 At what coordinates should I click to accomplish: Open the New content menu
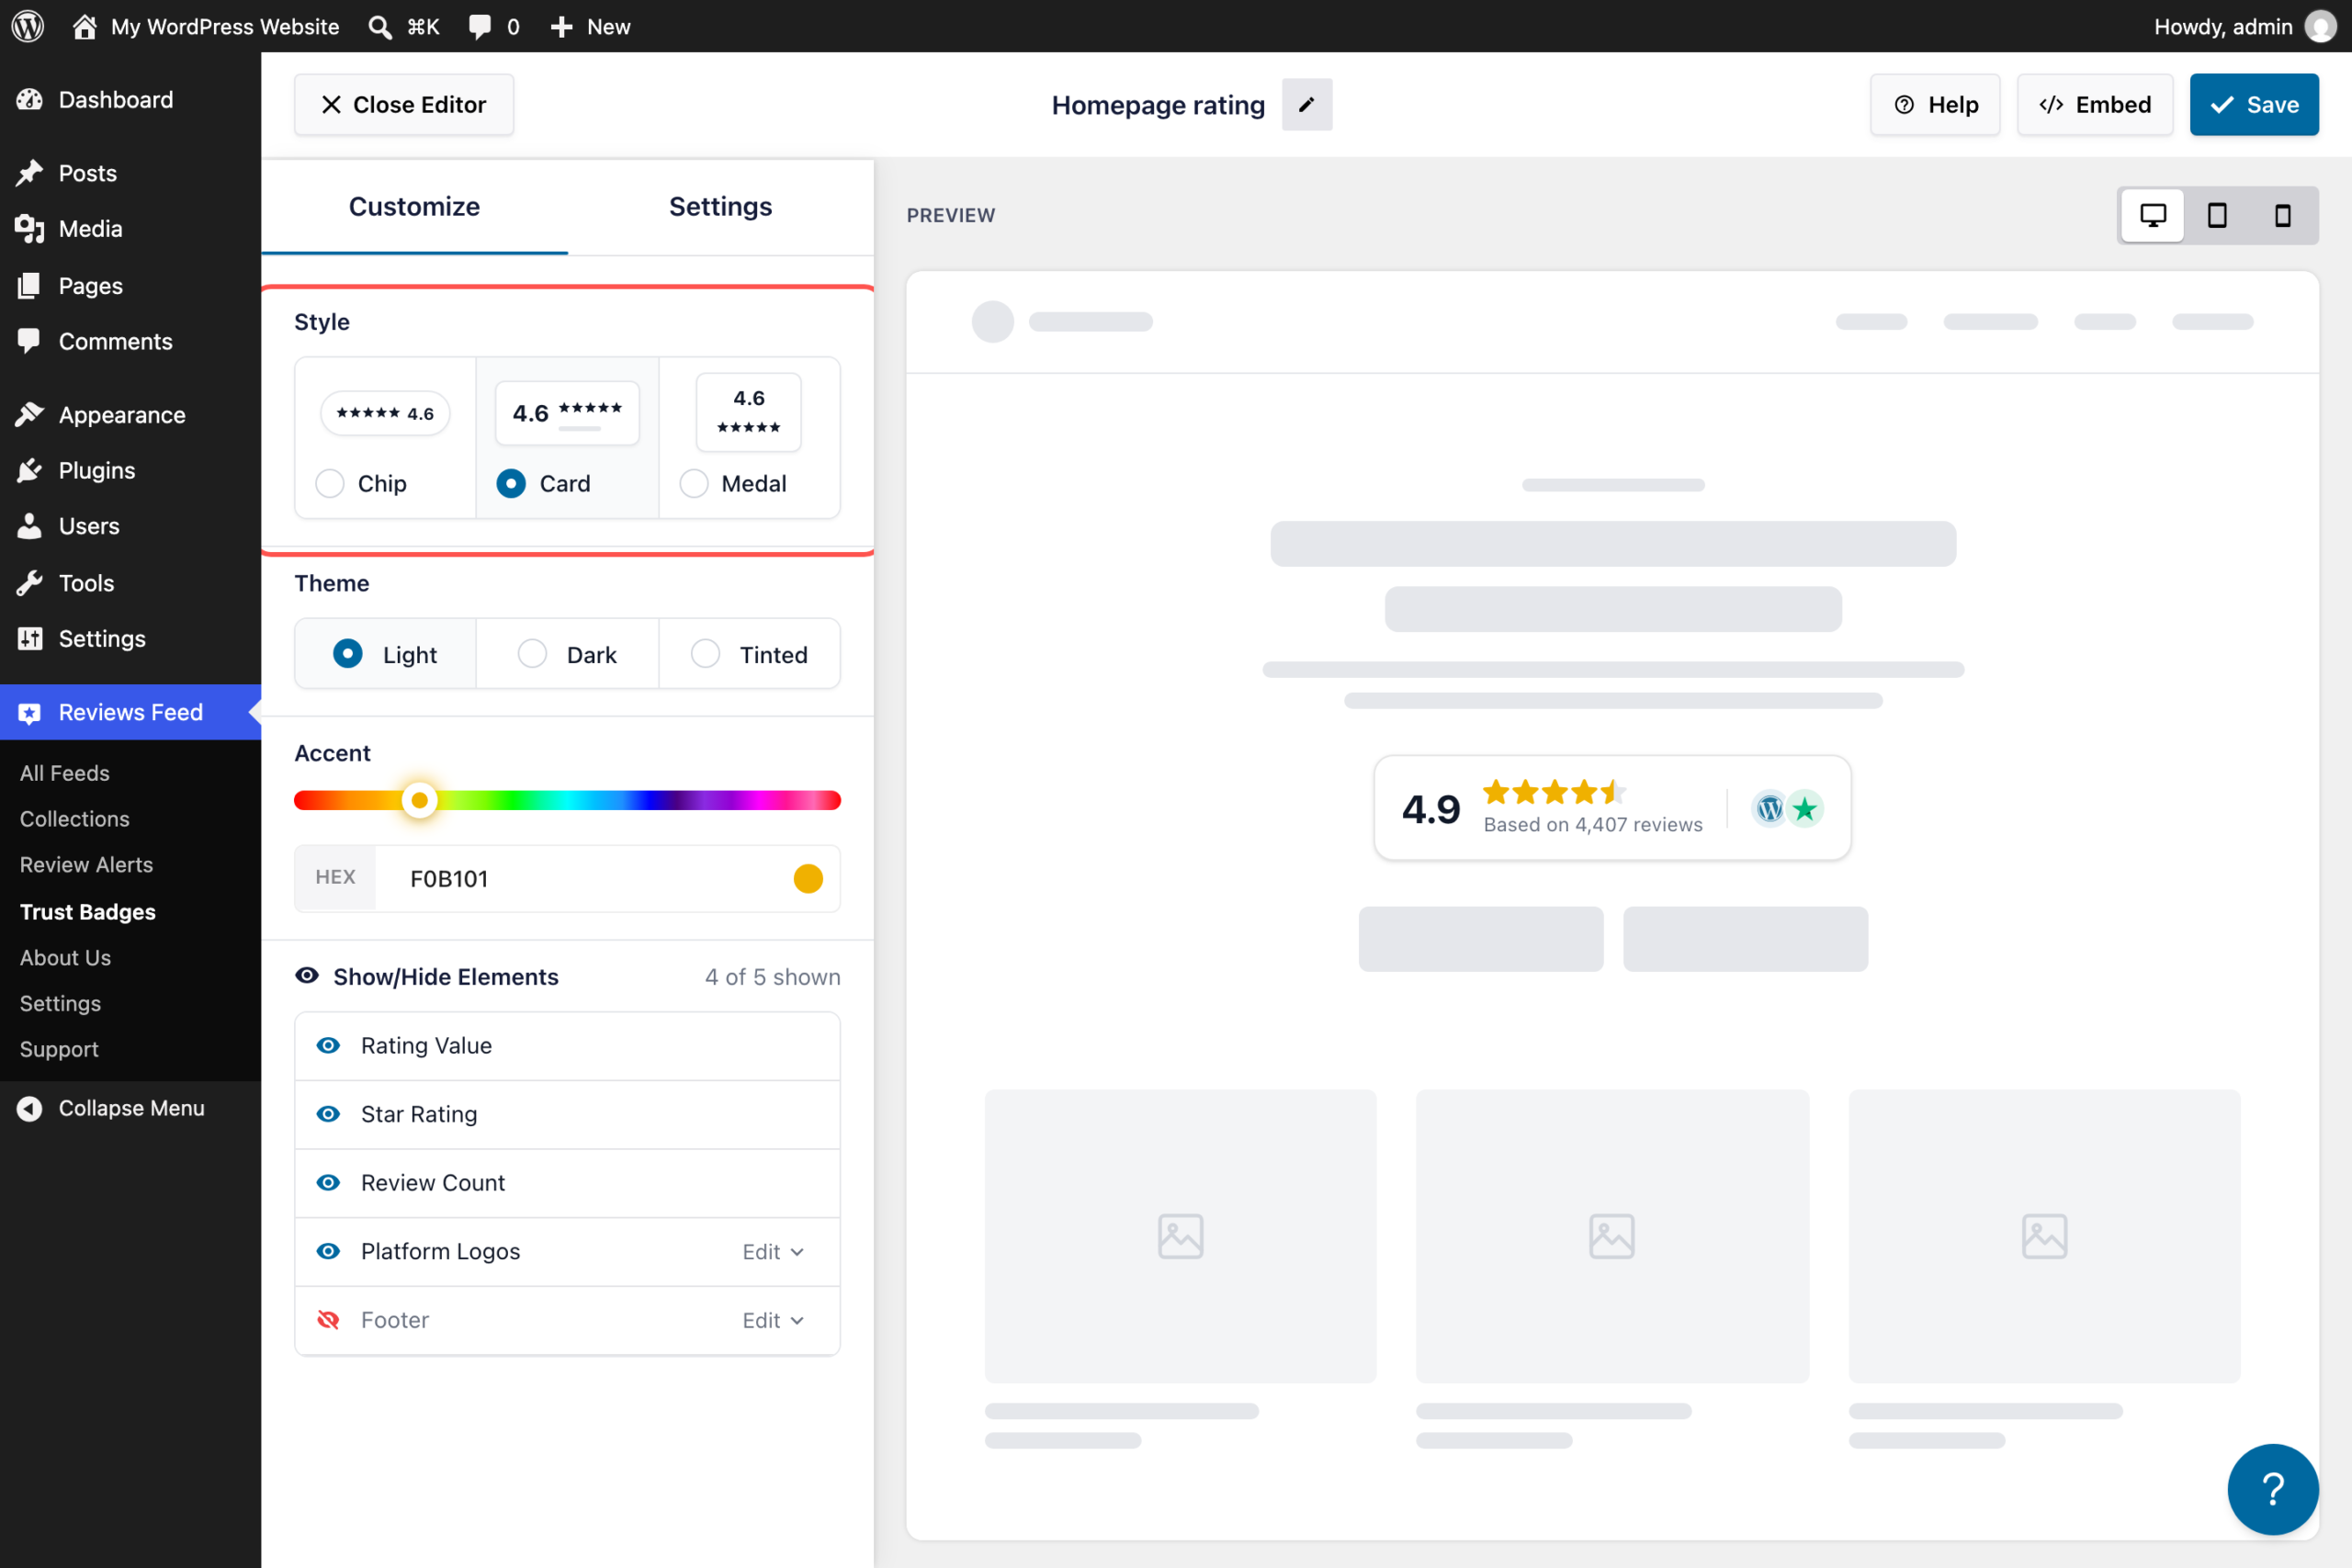coord(591,26)
